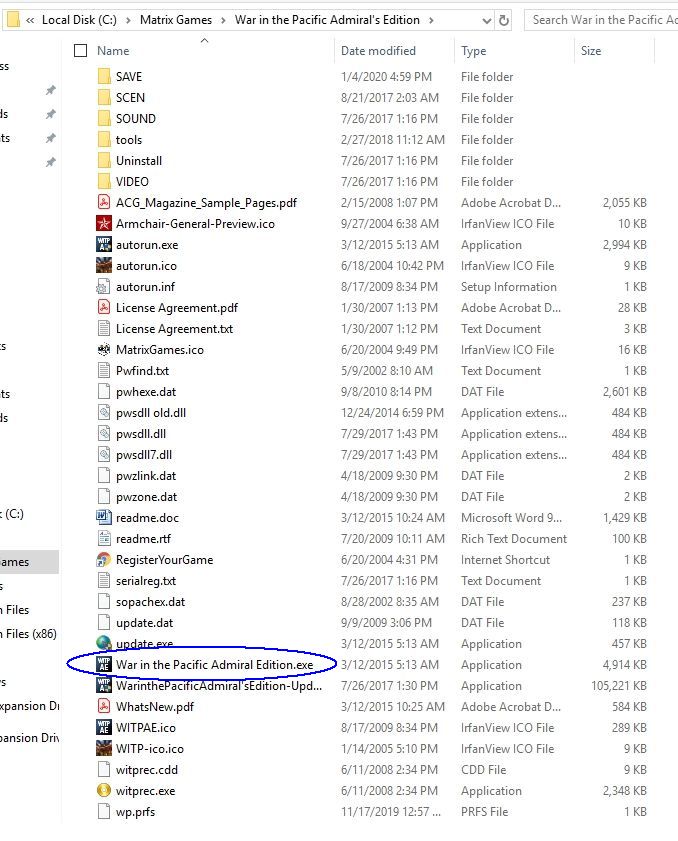Screen dimensions: 678x841
Task: Click the Armchair-General-Preview.ico star icon
Action: 104,223
